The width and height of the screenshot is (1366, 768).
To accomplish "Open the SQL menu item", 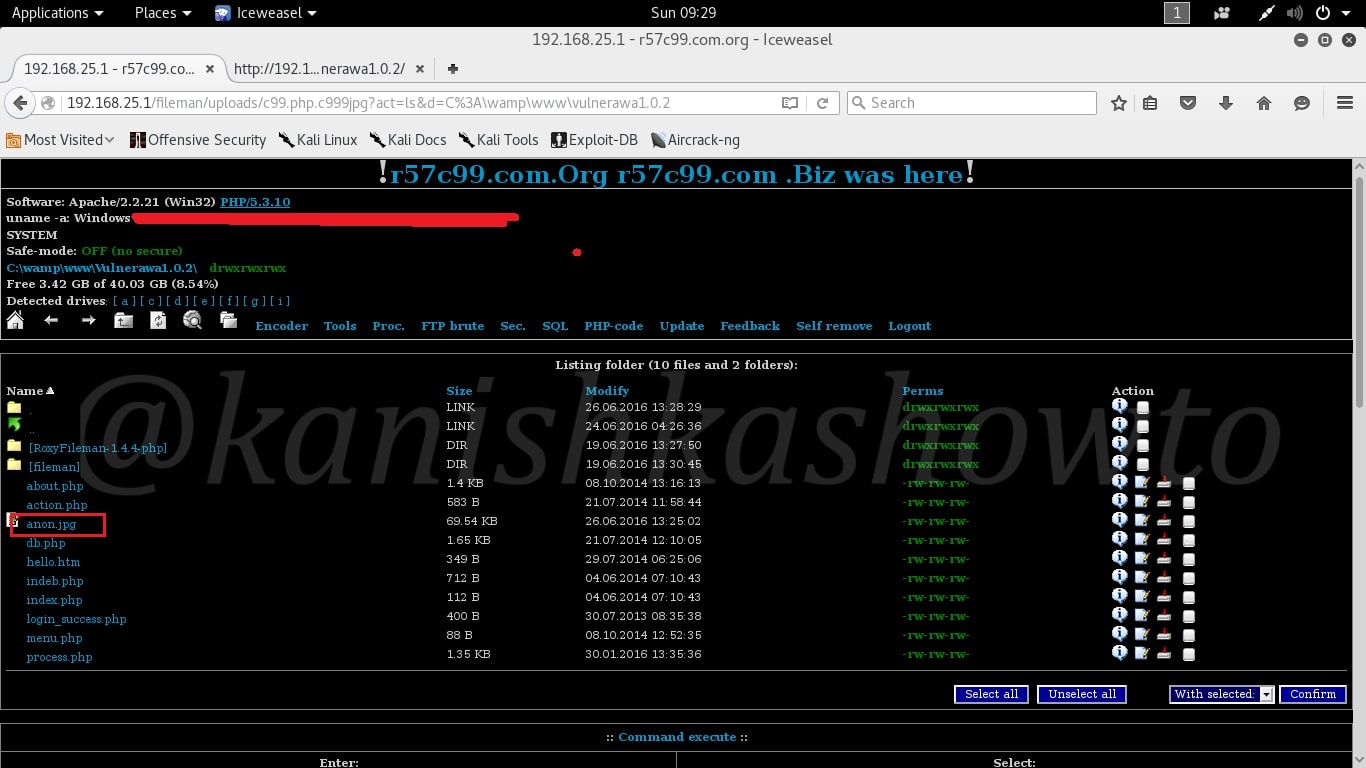I will [555, 326].
